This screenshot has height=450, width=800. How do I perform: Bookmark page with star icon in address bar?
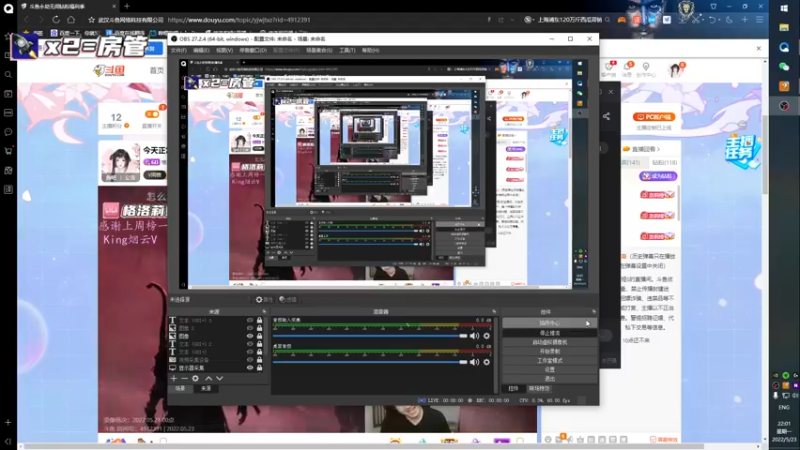(x=91, y=20)
